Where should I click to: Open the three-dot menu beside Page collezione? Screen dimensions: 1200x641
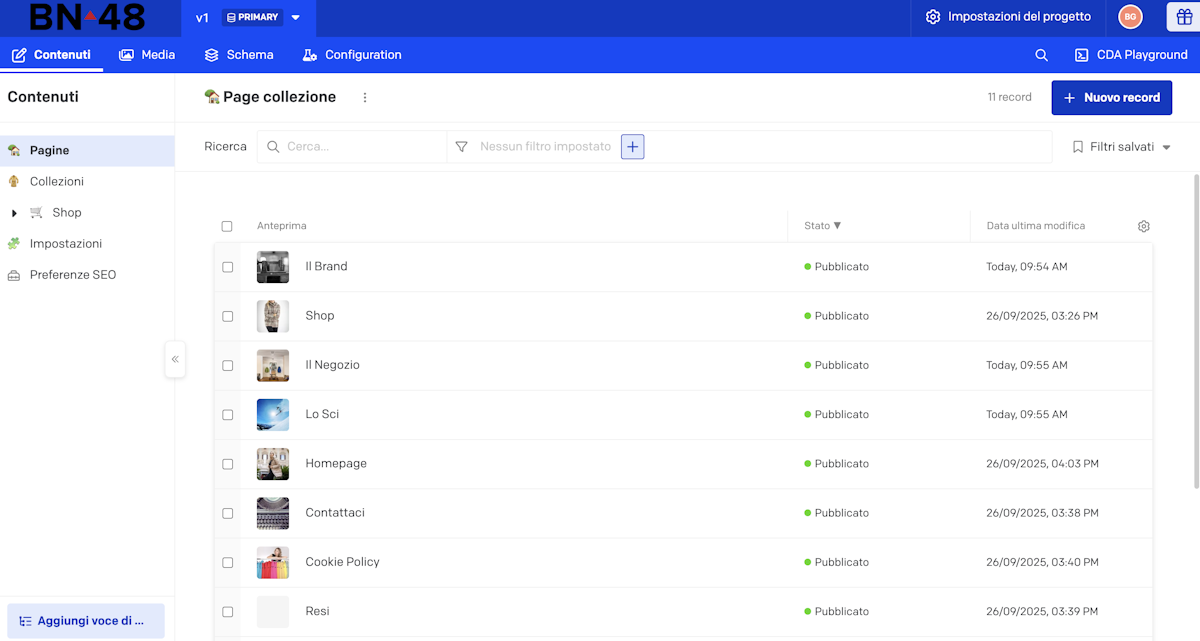[365, 98]
